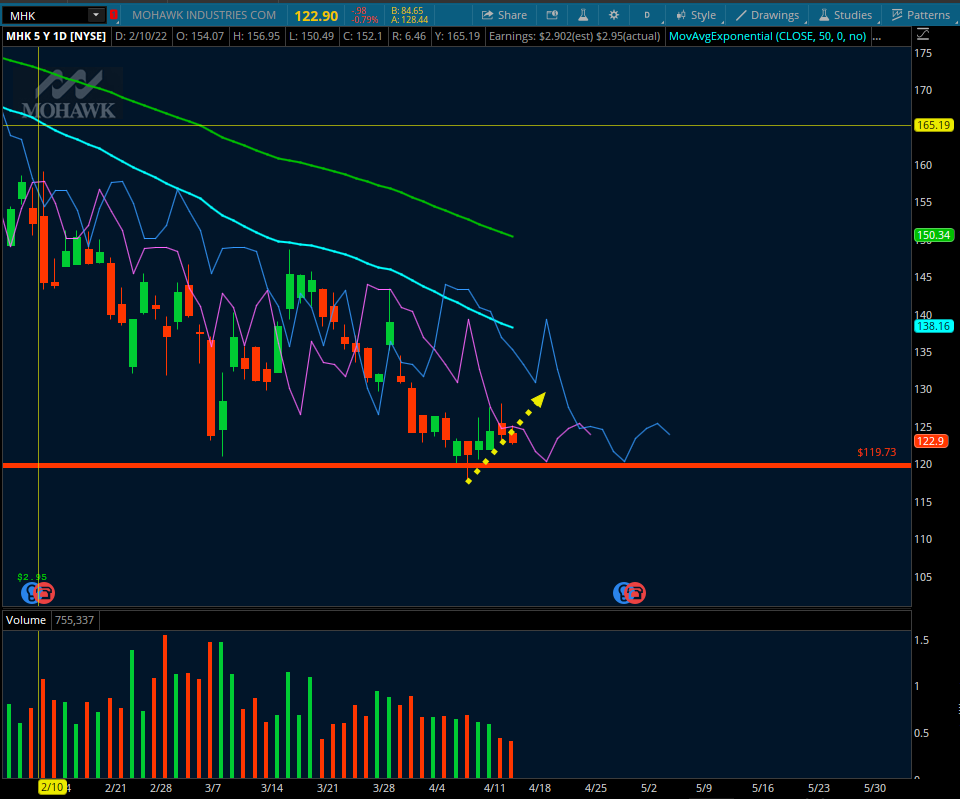Click the red conference call icon near 4/25
The height and width of the screenshot is (799, 960).
coord(636,593)
